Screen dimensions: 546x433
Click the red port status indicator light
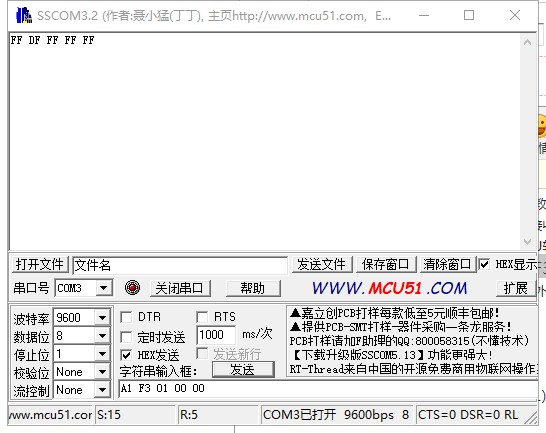(132, 288)
